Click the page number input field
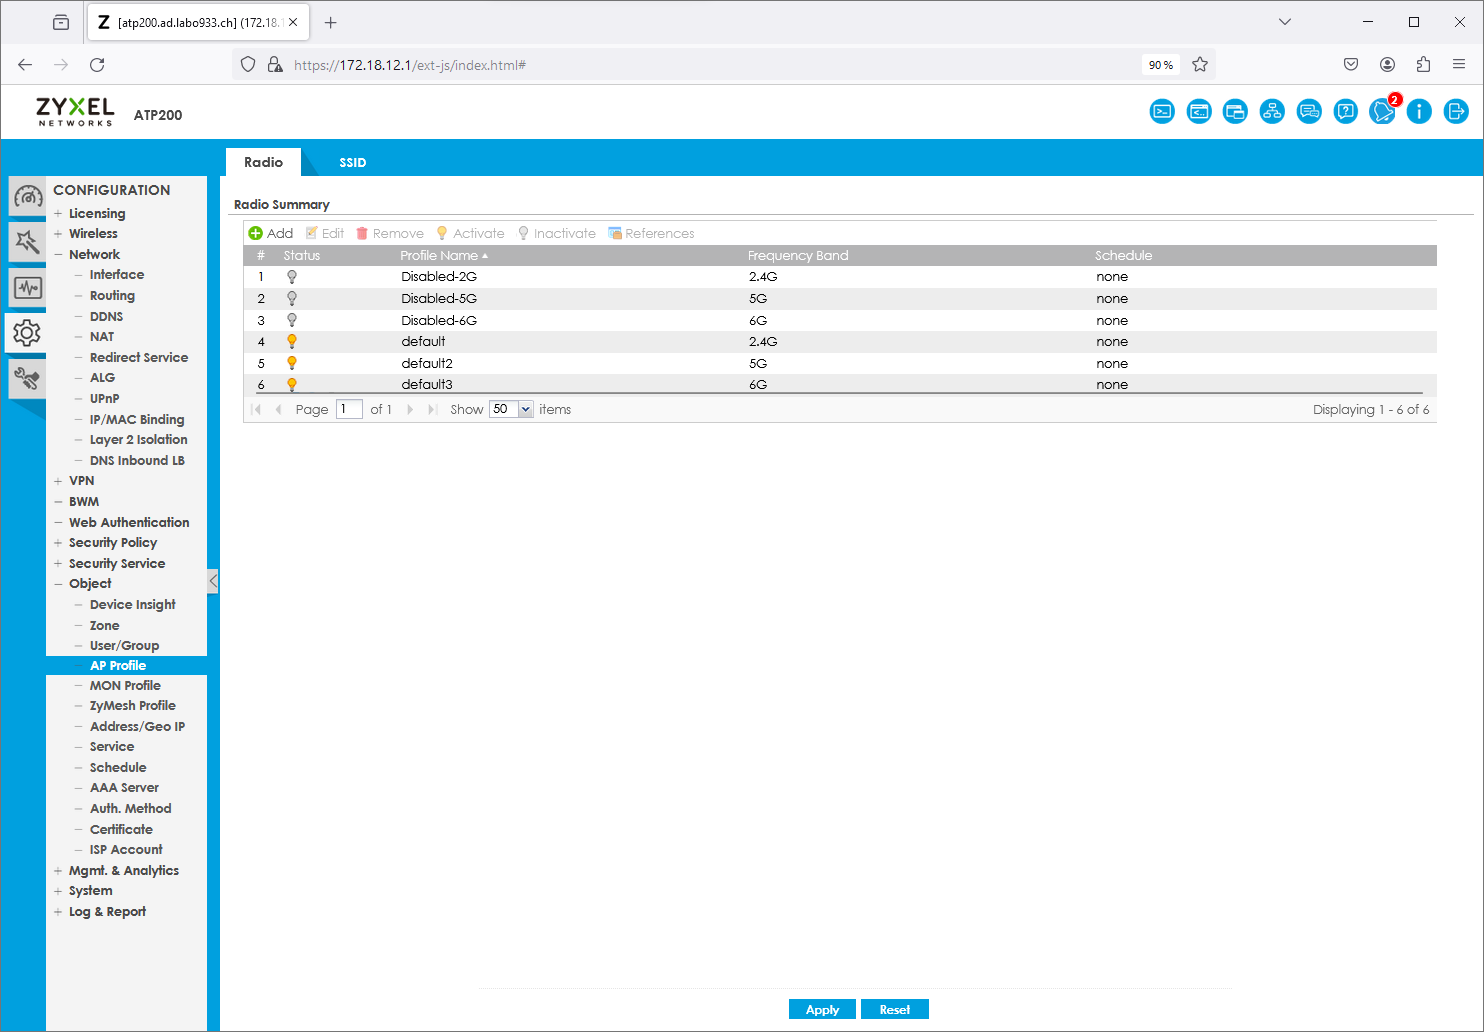The width and height of the screenshot is (1484, 1032). (349, 409)
